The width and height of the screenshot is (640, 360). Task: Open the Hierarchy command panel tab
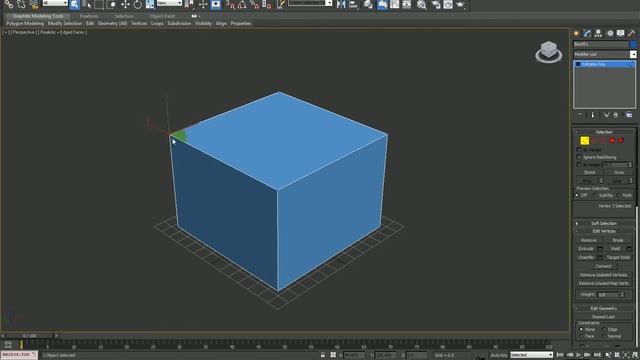[598, 33]
